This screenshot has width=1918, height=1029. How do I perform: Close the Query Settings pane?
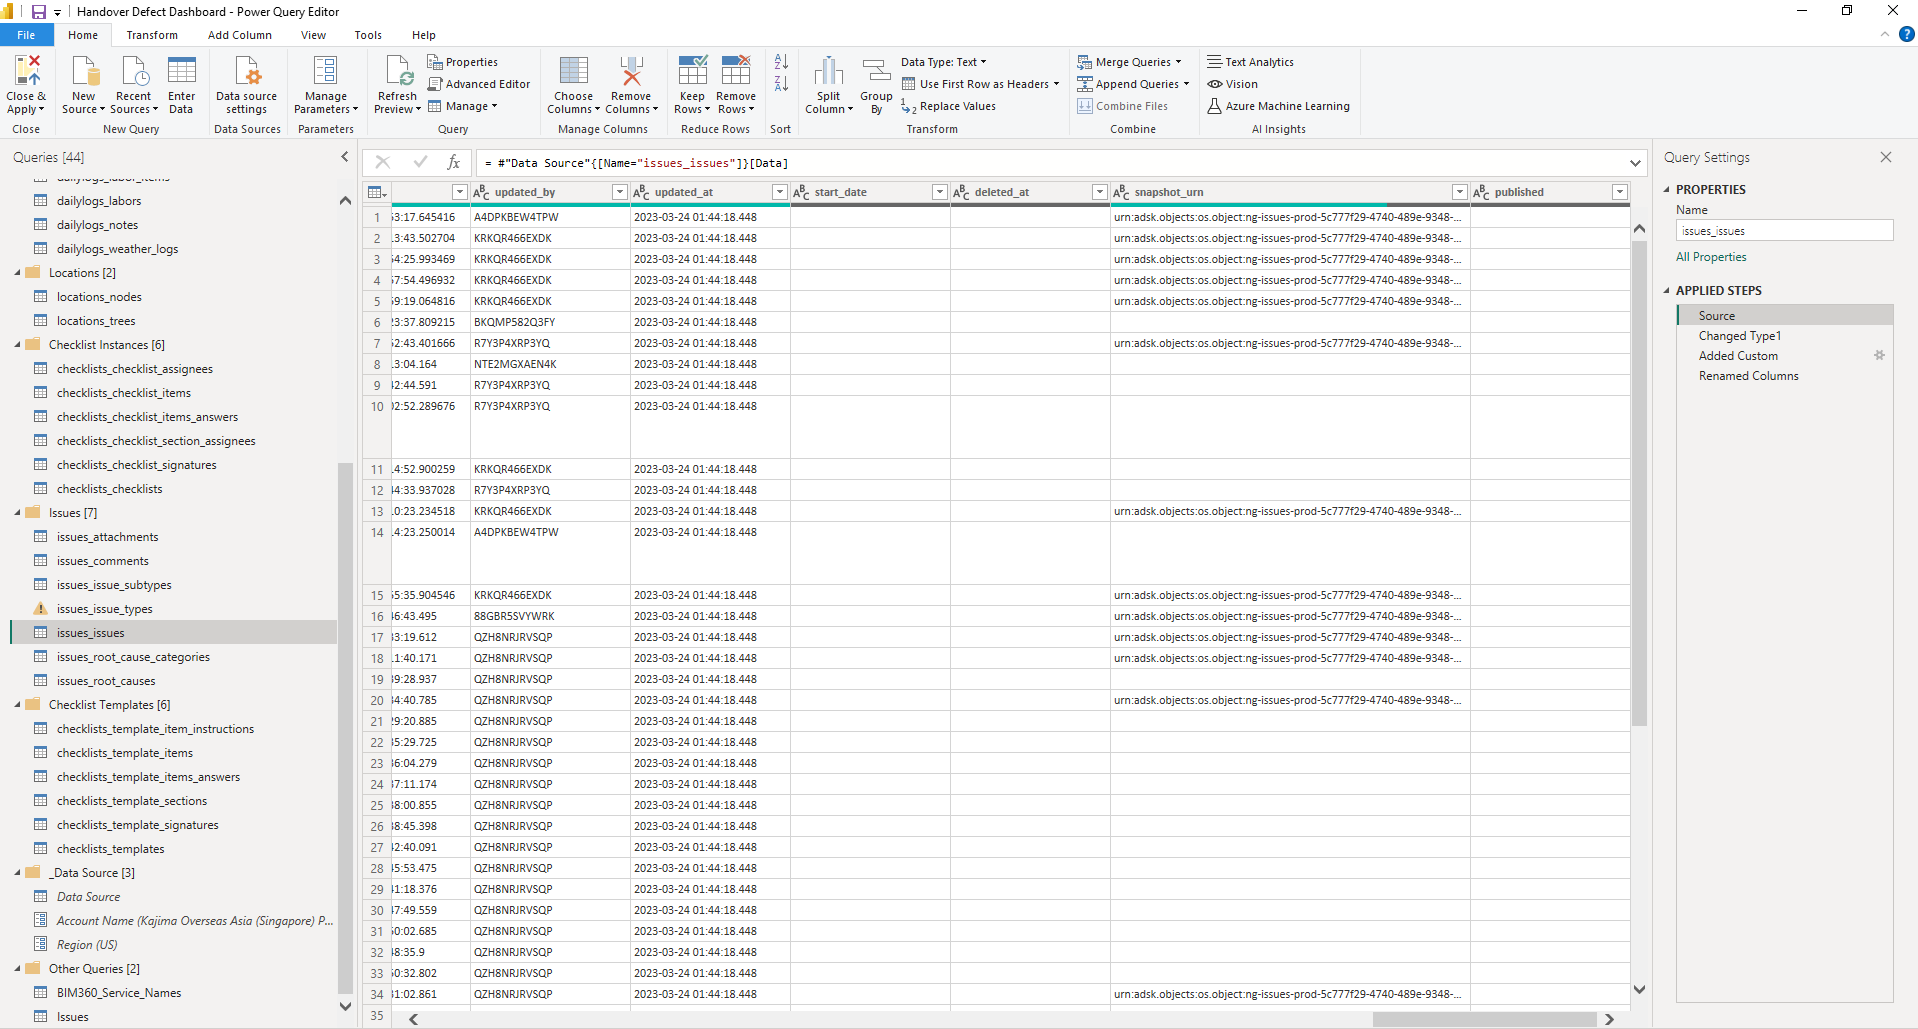pyautogui.click(x=1885, y=157)
